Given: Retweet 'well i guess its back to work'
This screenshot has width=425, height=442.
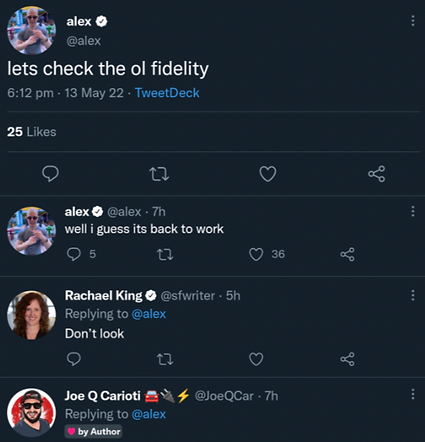Looking at the screenshot, I should tap(165, 255).
